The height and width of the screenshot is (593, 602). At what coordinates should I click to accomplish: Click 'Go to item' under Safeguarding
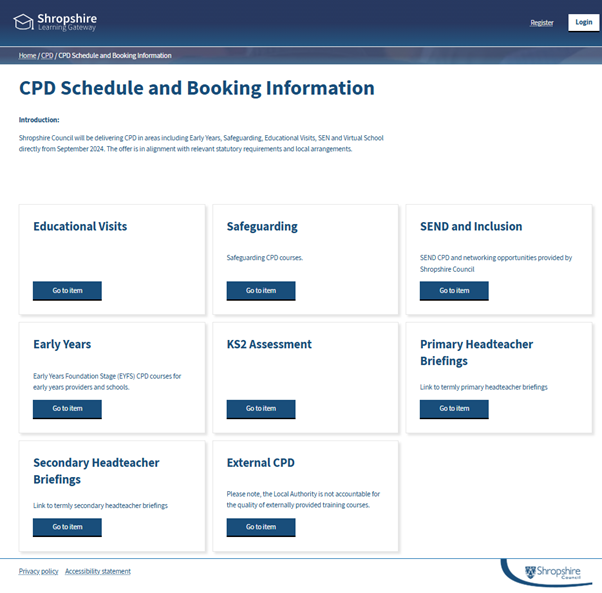point(261,291)
